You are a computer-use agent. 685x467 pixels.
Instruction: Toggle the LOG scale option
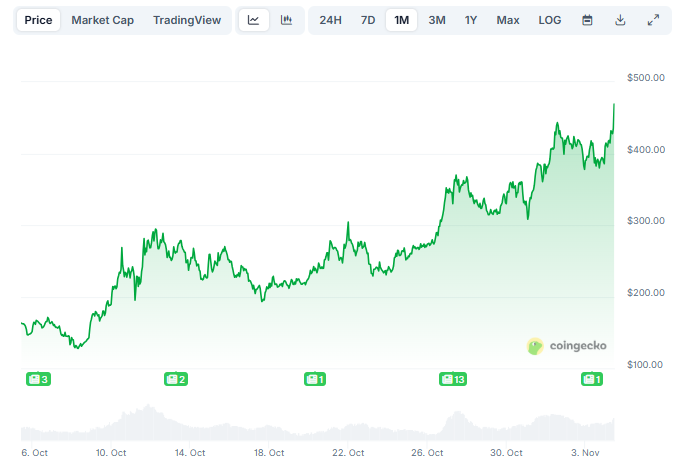[550, 20]
